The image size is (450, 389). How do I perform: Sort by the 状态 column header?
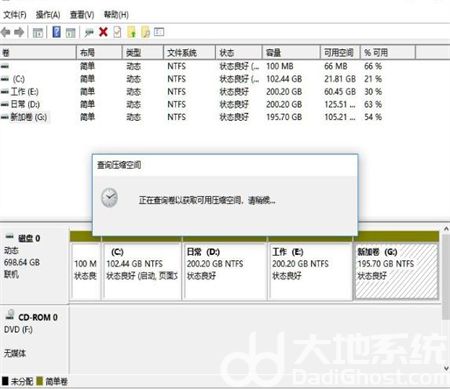(239, 53)
